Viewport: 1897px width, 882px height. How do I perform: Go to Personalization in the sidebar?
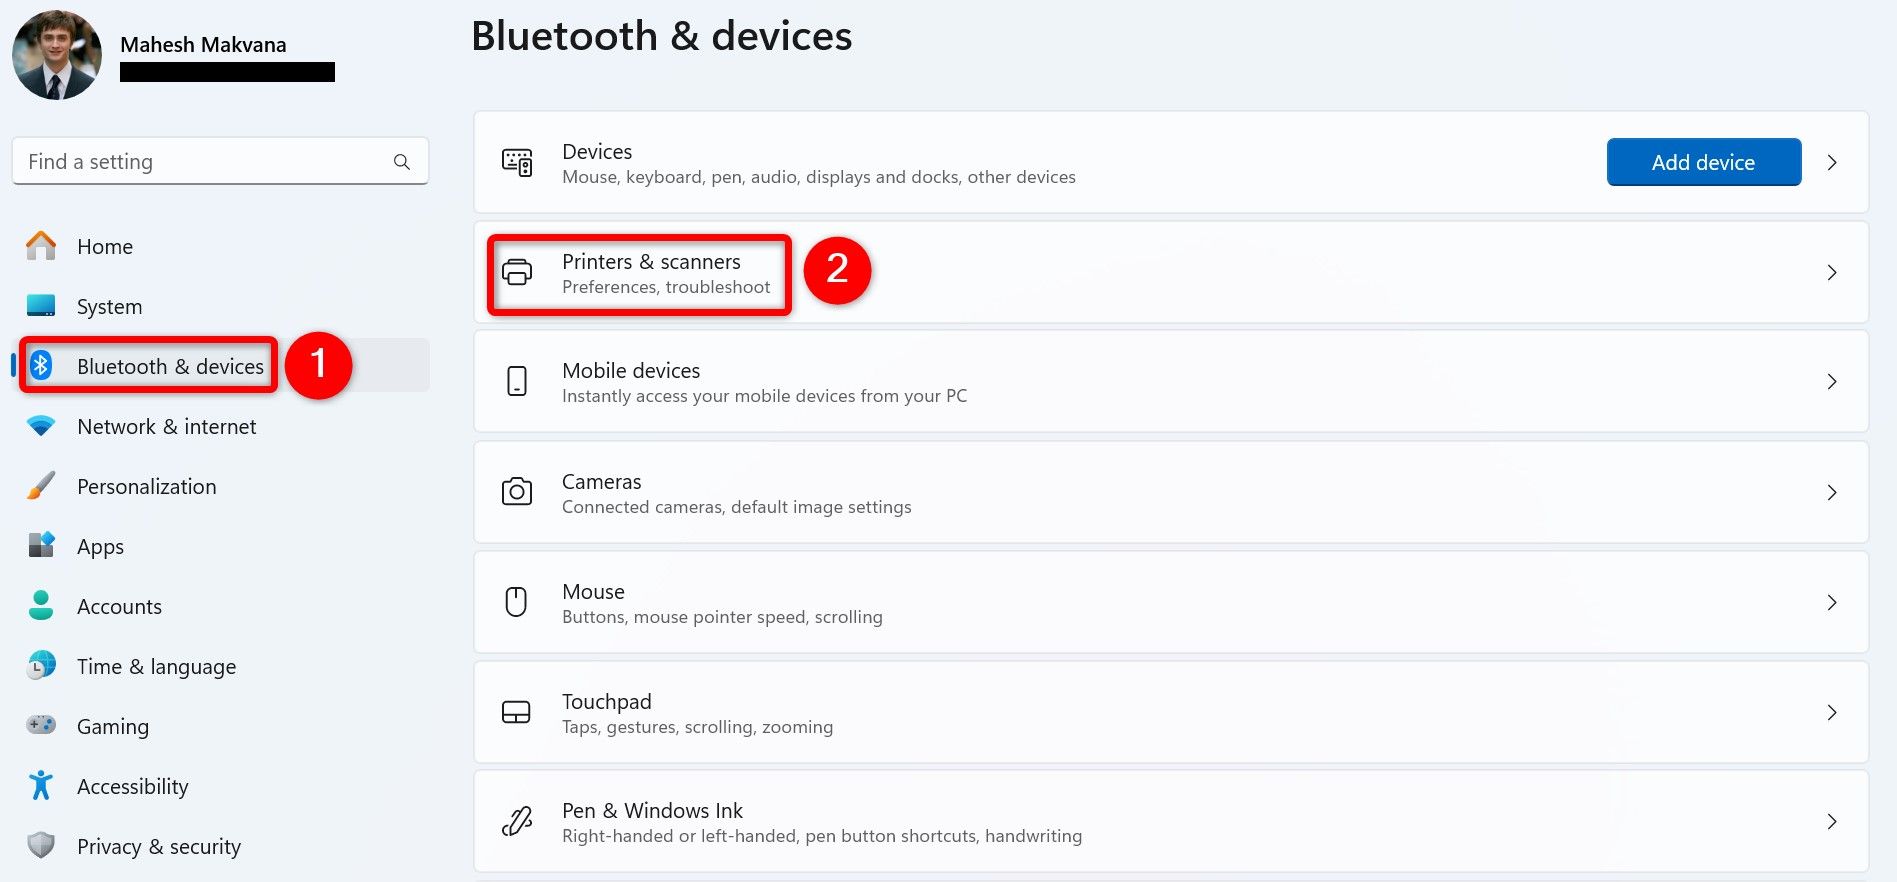click(x=146, y=487)
